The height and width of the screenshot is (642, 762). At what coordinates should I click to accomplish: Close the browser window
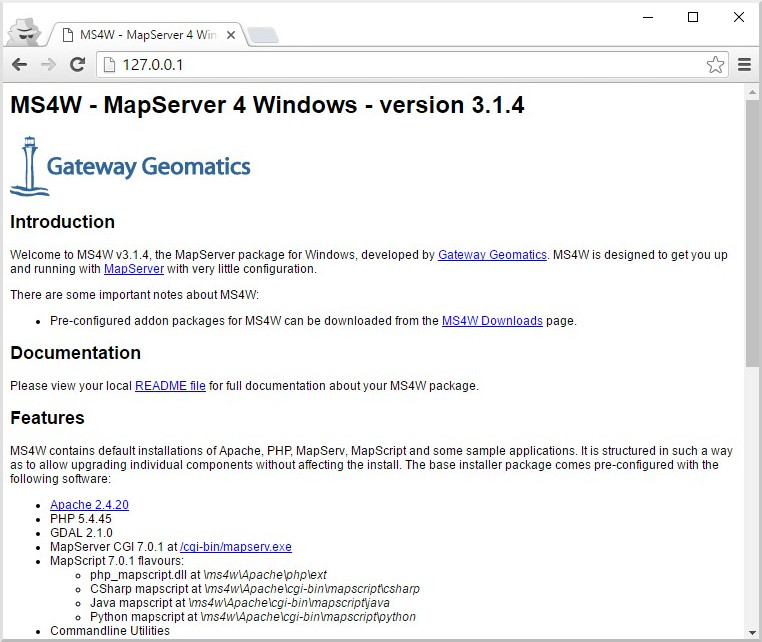coord(739,17)
